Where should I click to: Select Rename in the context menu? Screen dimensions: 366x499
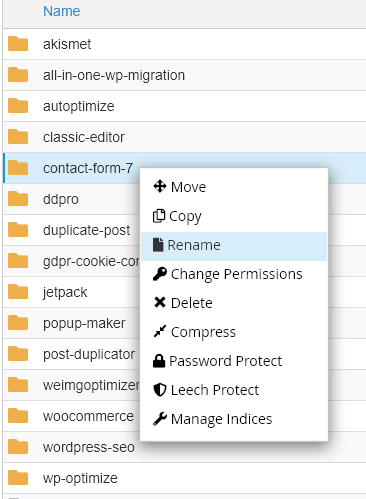pos(234,246)
